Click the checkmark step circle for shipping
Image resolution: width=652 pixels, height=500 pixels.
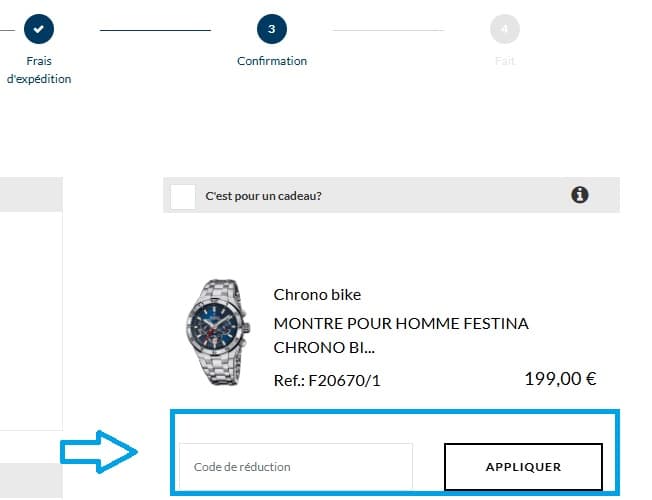coord(38,30)
